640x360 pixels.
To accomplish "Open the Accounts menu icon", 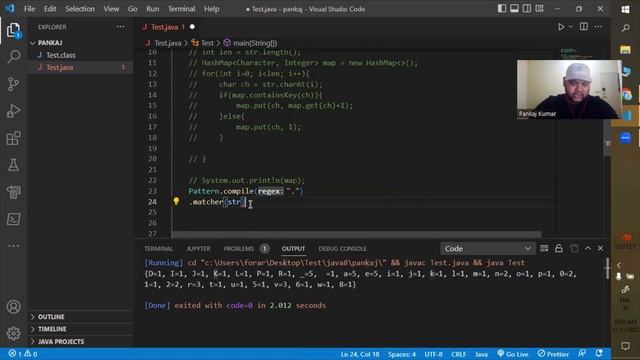I will point(13,307).
